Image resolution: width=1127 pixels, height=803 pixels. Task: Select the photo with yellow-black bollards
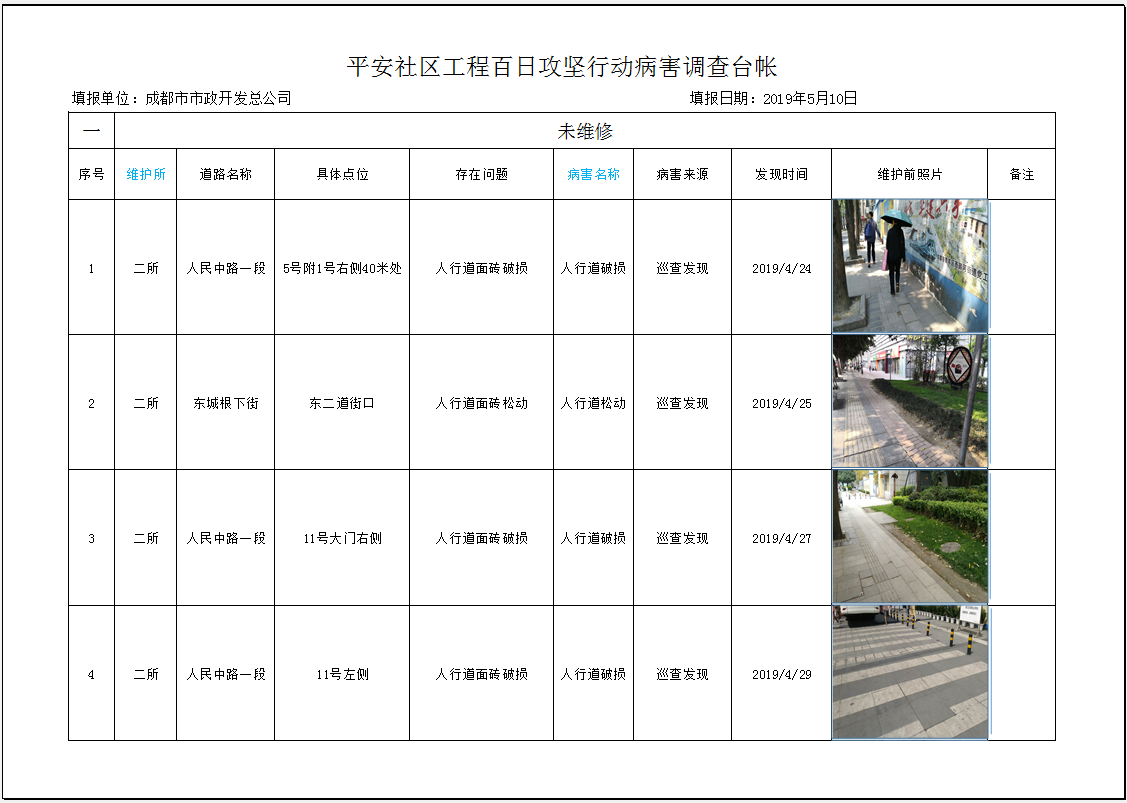click(x=909, y=672)
